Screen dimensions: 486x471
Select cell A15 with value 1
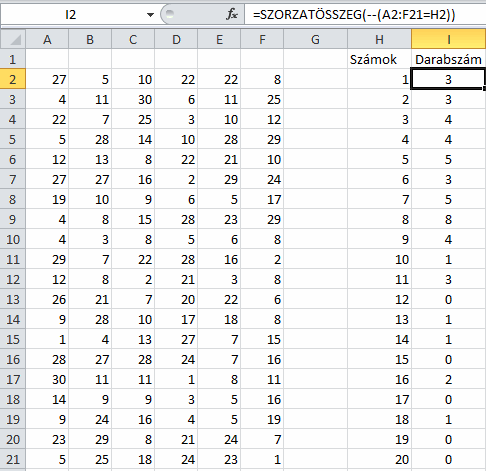(x=47, y=339)
